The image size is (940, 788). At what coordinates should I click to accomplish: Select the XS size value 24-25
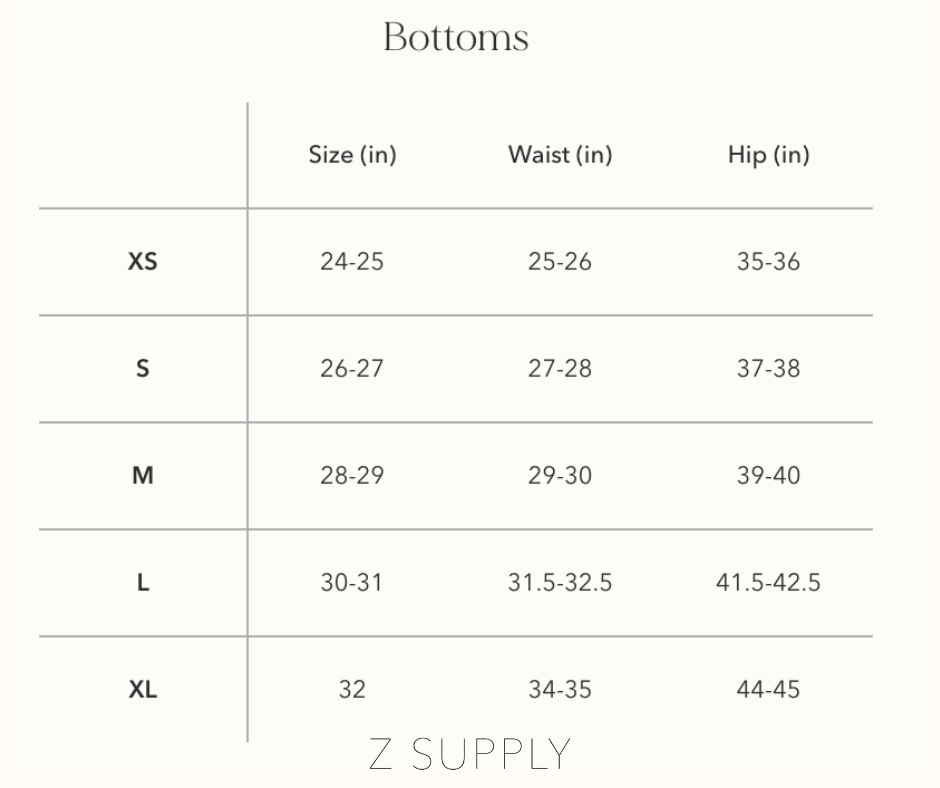pyautogui.click(x=352, y=262)
